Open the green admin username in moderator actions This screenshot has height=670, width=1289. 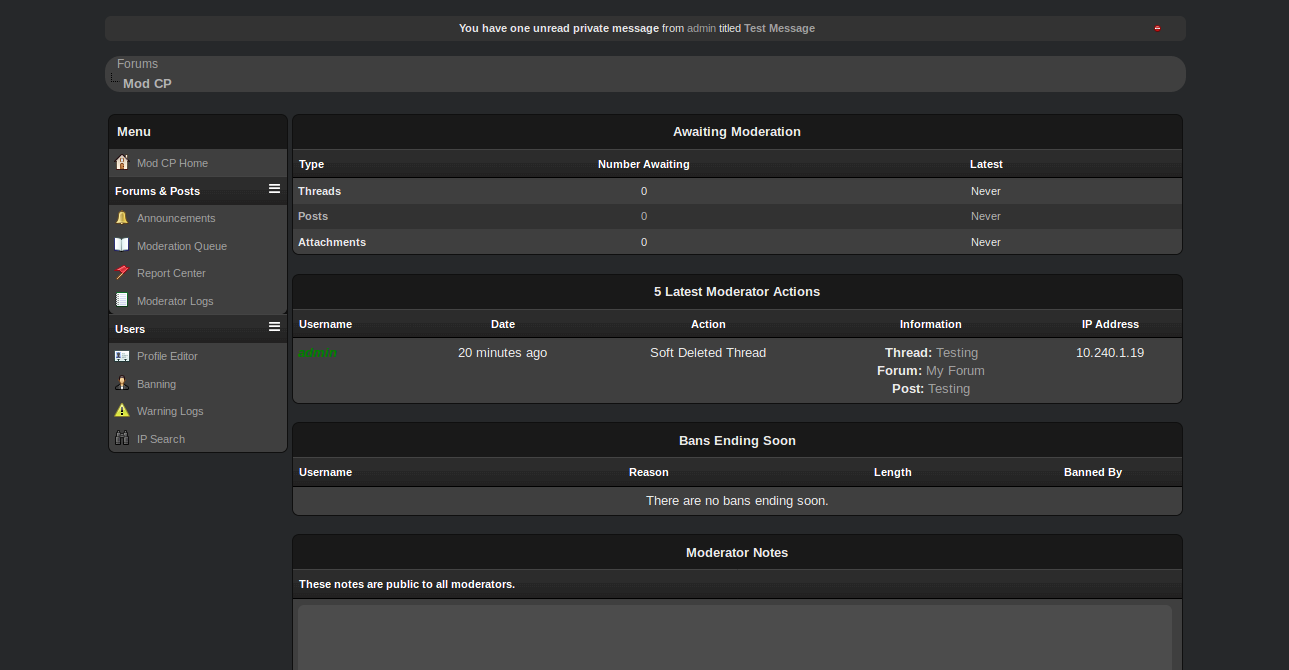click(317, 353)
